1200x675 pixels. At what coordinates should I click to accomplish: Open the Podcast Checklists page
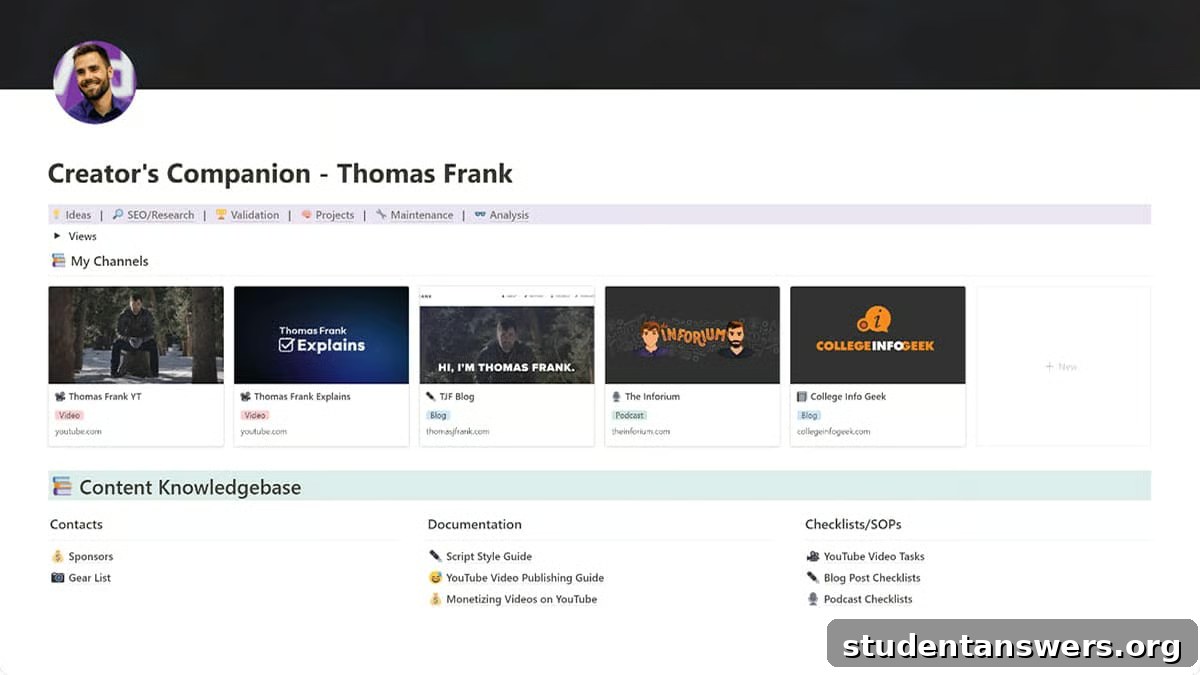pyautogui.click(x=868, y=600)
